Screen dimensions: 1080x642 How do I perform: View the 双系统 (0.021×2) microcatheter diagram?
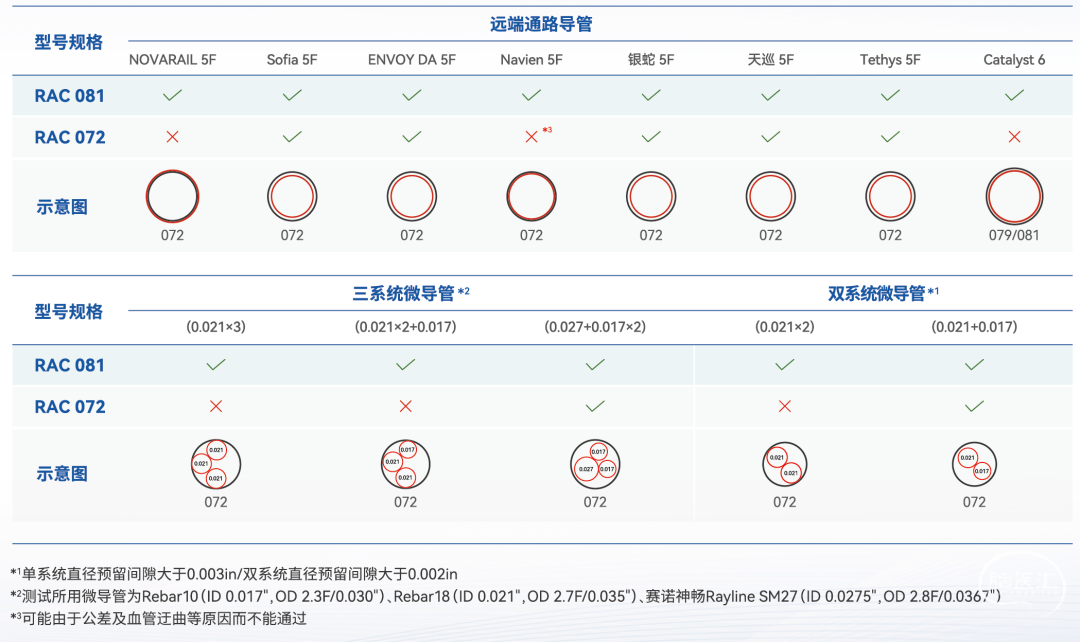785,464
